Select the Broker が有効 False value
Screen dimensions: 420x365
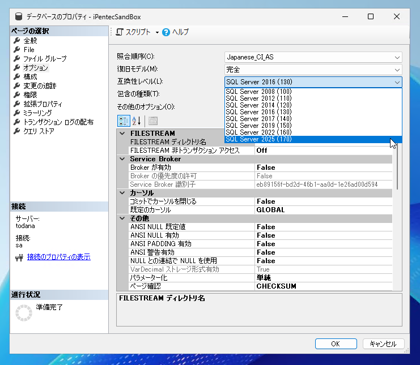(323, 167)
